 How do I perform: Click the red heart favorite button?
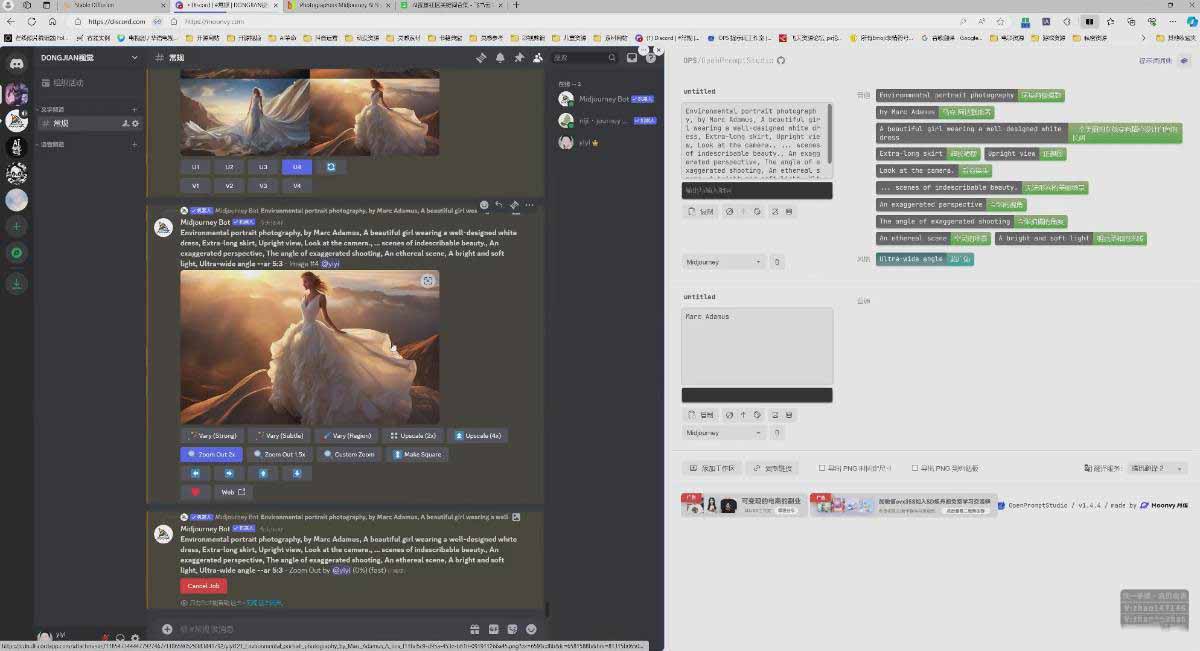tap(195, 492)
